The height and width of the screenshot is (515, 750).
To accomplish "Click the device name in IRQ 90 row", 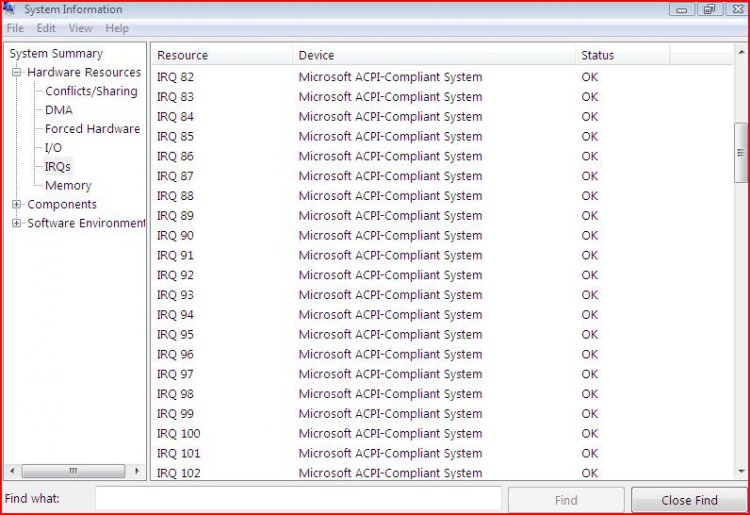I will coord(390,236).
